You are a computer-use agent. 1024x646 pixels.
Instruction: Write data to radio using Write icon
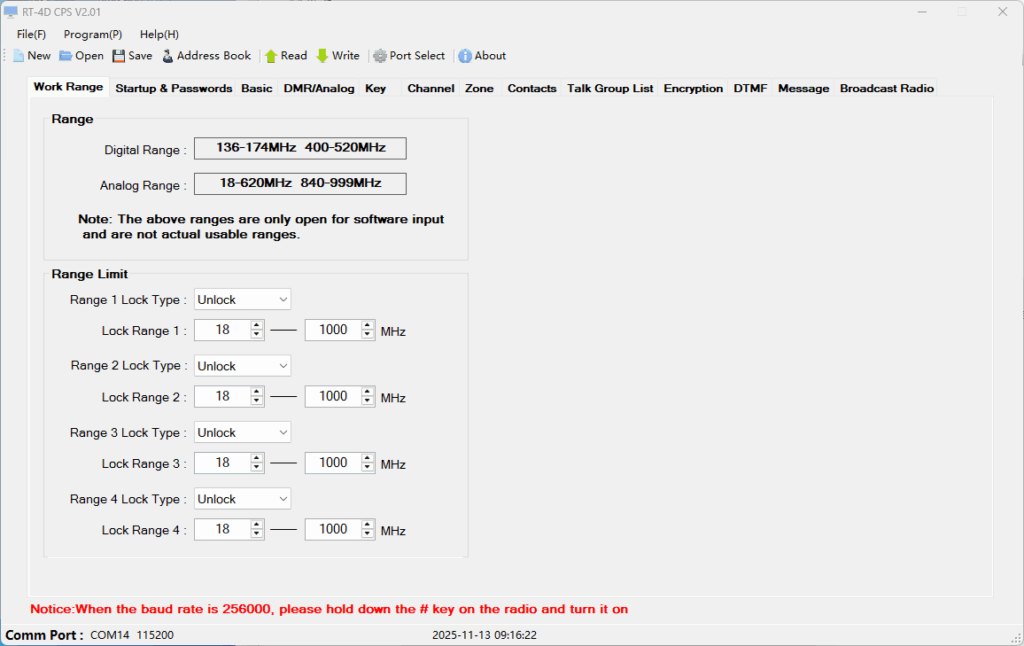[322, 56]
